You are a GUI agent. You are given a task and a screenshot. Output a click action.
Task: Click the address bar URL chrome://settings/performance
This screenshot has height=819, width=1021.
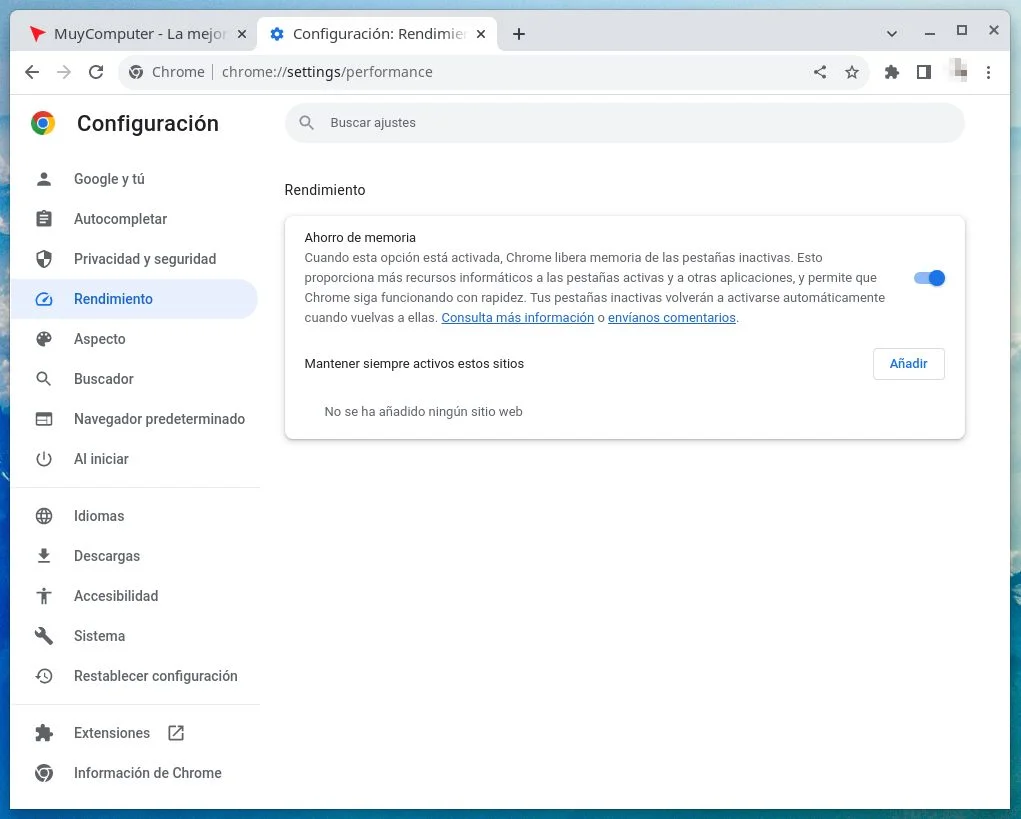coord(327,72)
